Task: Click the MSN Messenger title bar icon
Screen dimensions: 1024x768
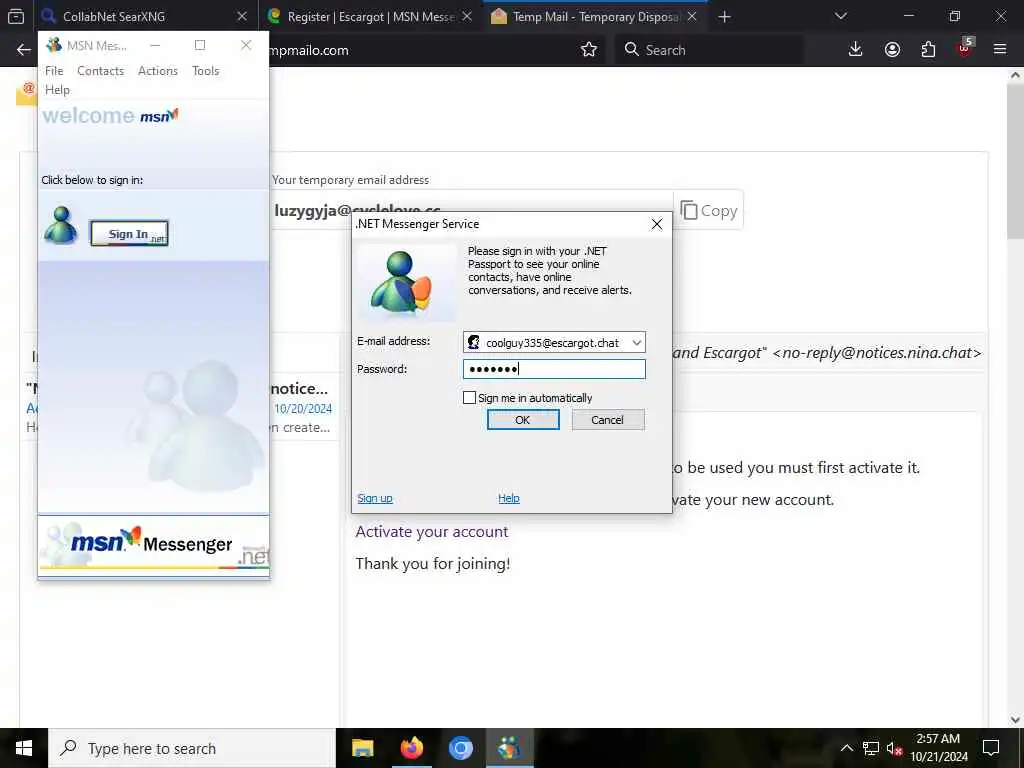Action: point(54,45)
